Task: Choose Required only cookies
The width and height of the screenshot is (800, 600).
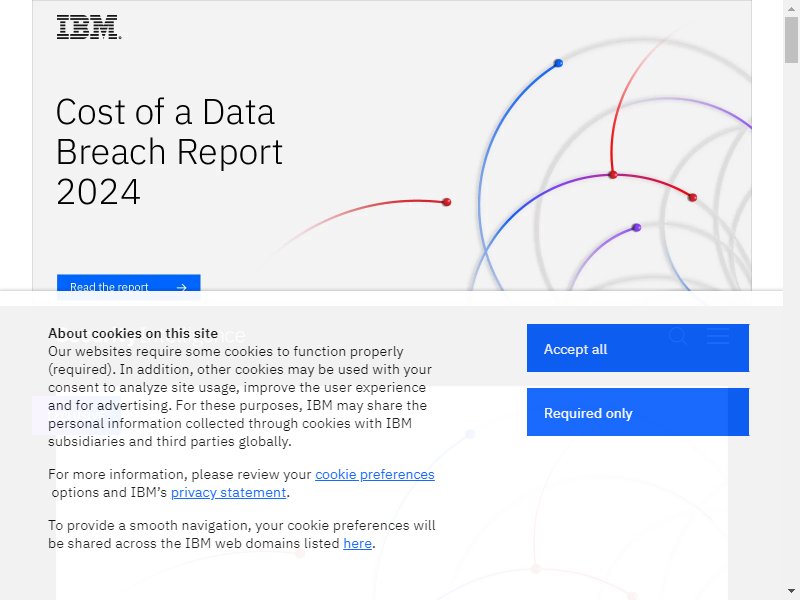Action: point(638,412)
